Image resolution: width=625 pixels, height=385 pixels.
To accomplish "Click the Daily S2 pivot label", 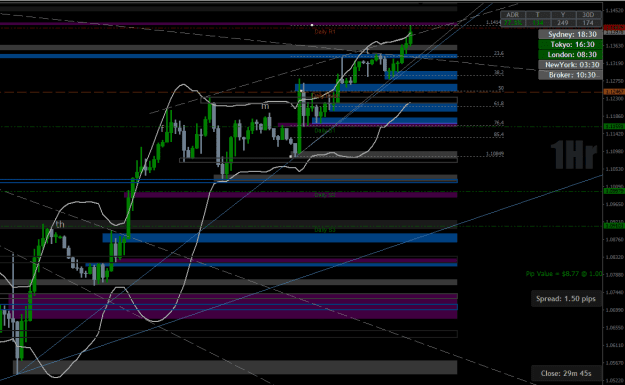I will click(x=325, y=195).
